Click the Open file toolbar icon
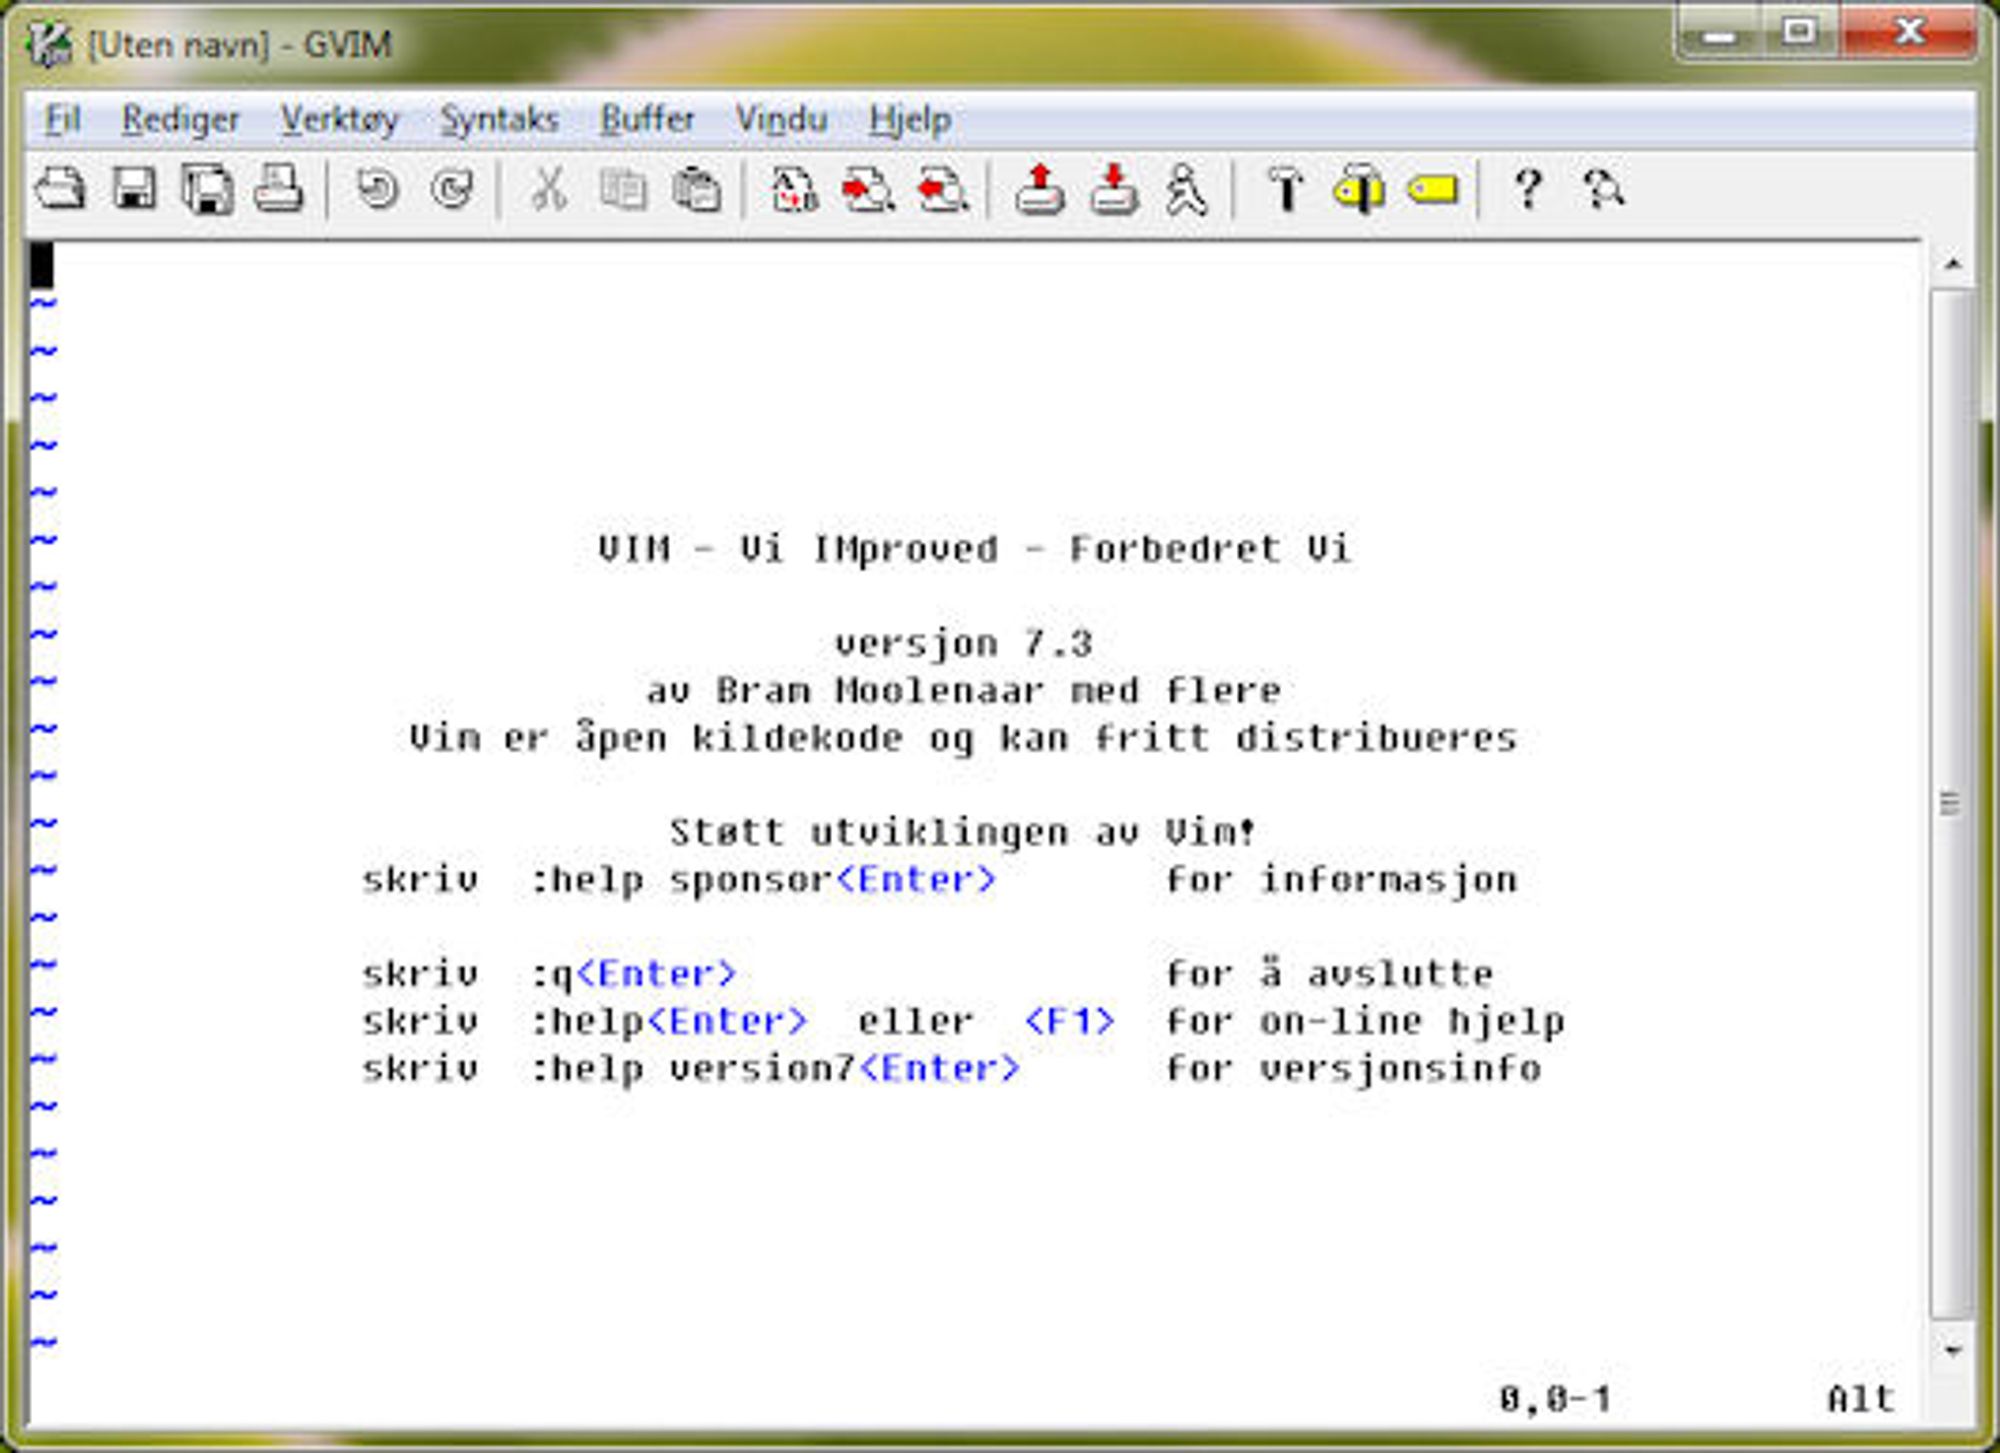 [60, 189]
